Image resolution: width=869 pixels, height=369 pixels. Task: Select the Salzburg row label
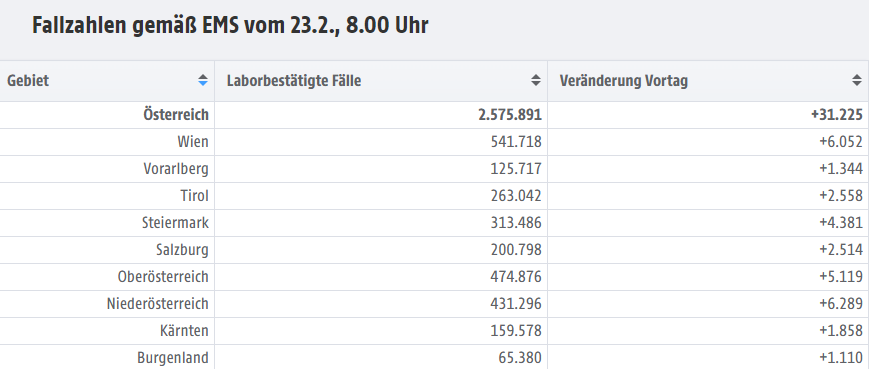[182, 250]
